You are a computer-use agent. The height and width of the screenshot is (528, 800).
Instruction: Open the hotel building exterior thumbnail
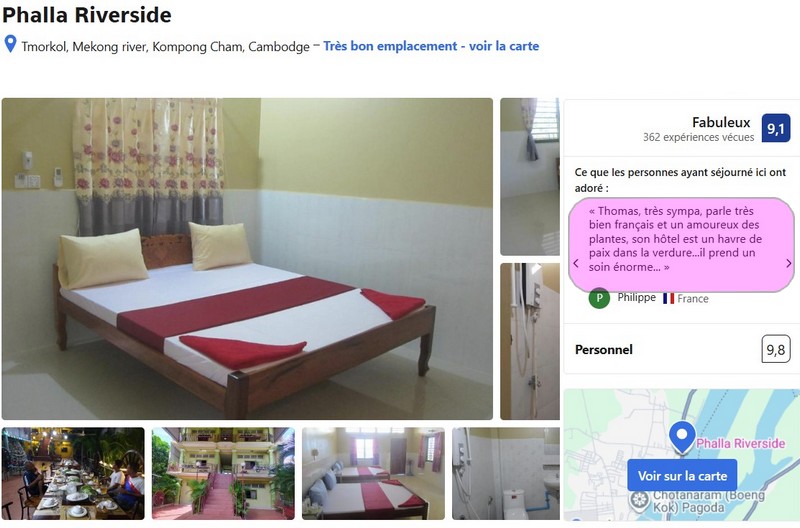click(223, 473)
